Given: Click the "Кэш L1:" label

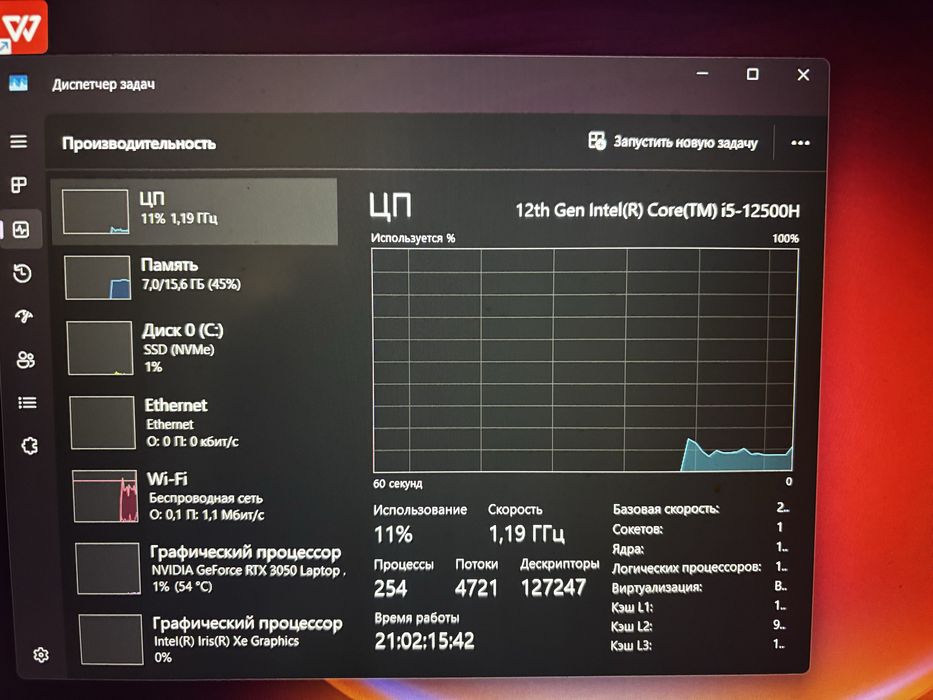Looking at the screenshot, I should (x=632, y=607).
